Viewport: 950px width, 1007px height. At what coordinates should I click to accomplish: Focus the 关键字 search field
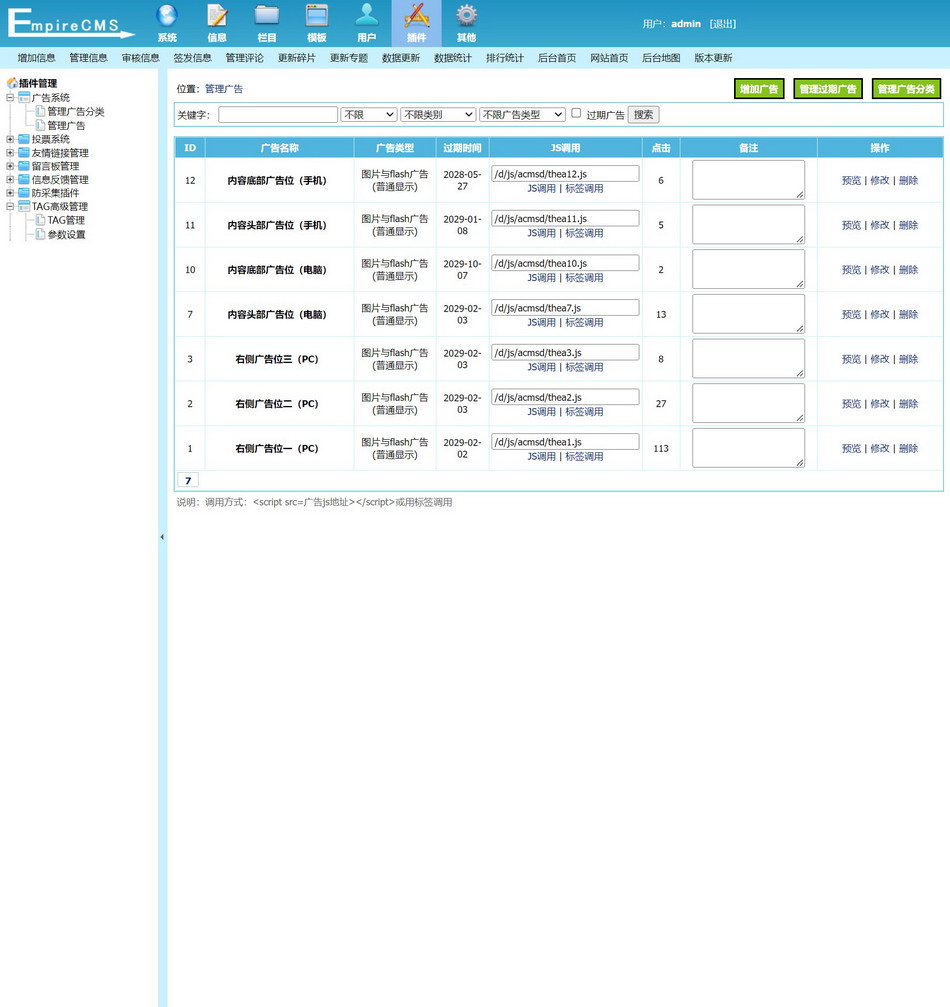coord(278,114)
